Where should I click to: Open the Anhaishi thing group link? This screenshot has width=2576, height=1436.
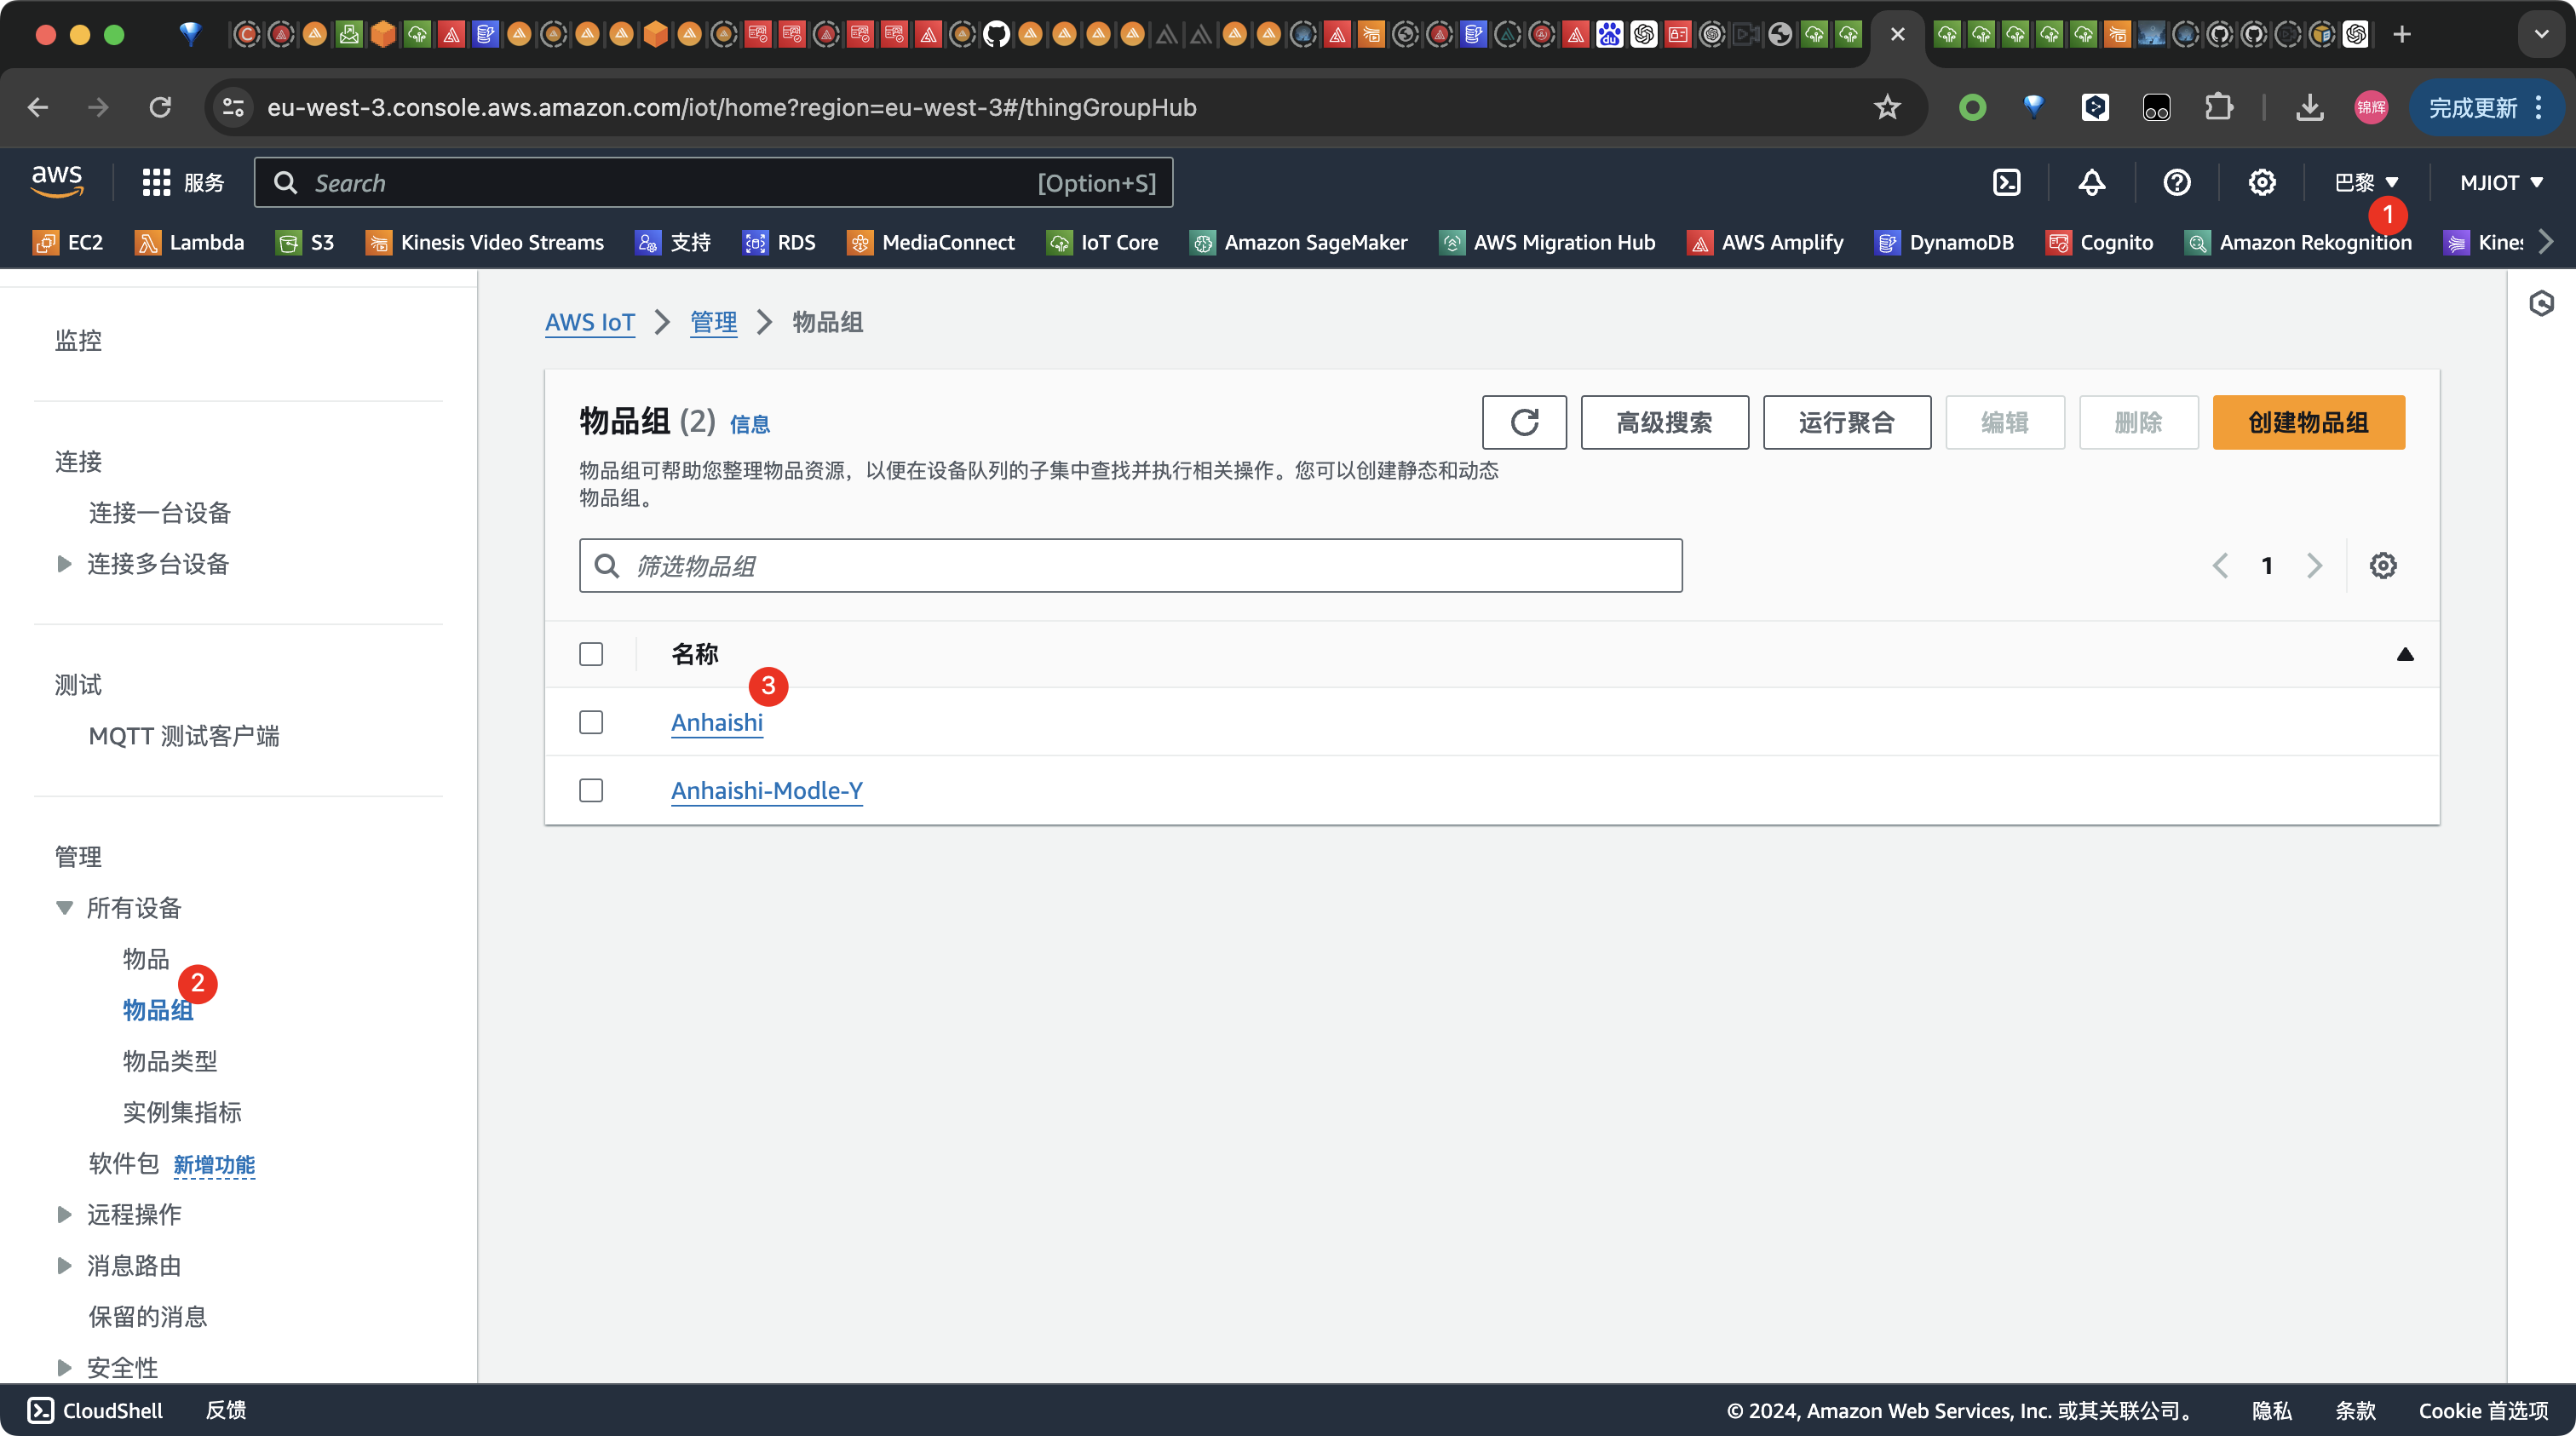coord(716,722)
